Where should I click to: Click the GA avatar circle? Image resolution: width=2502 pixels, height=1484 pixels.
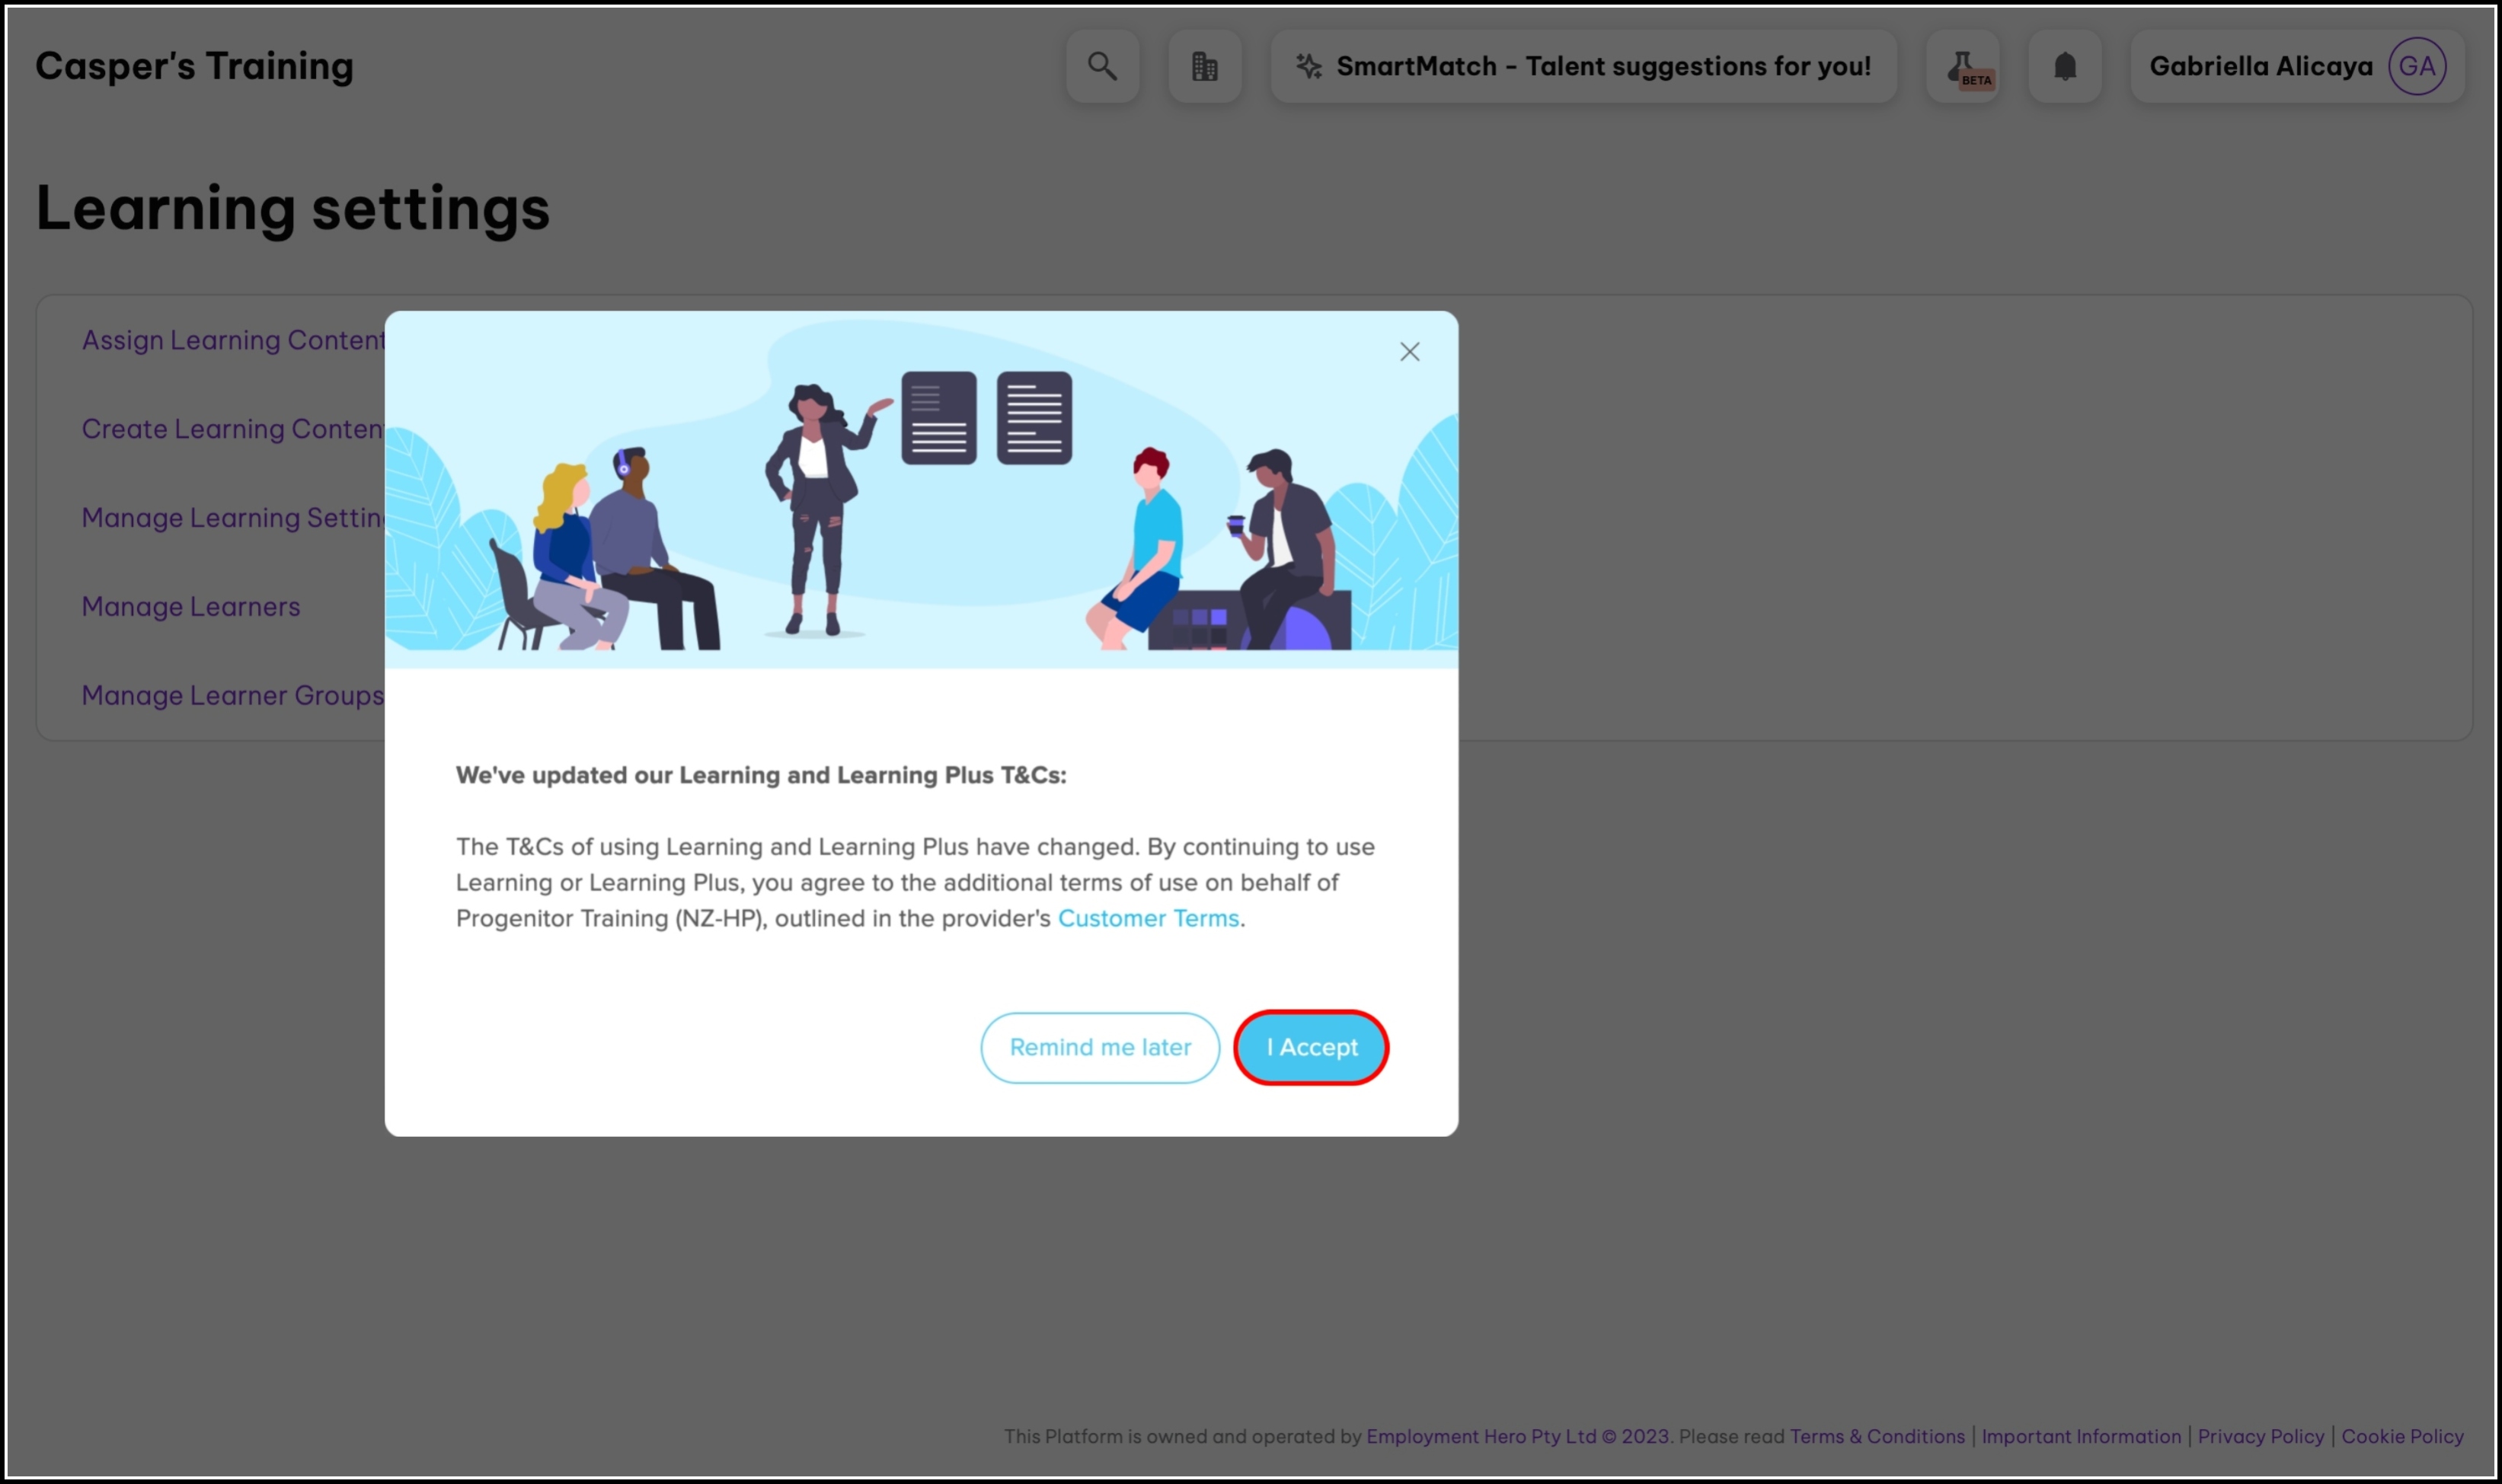(2416, 66)
